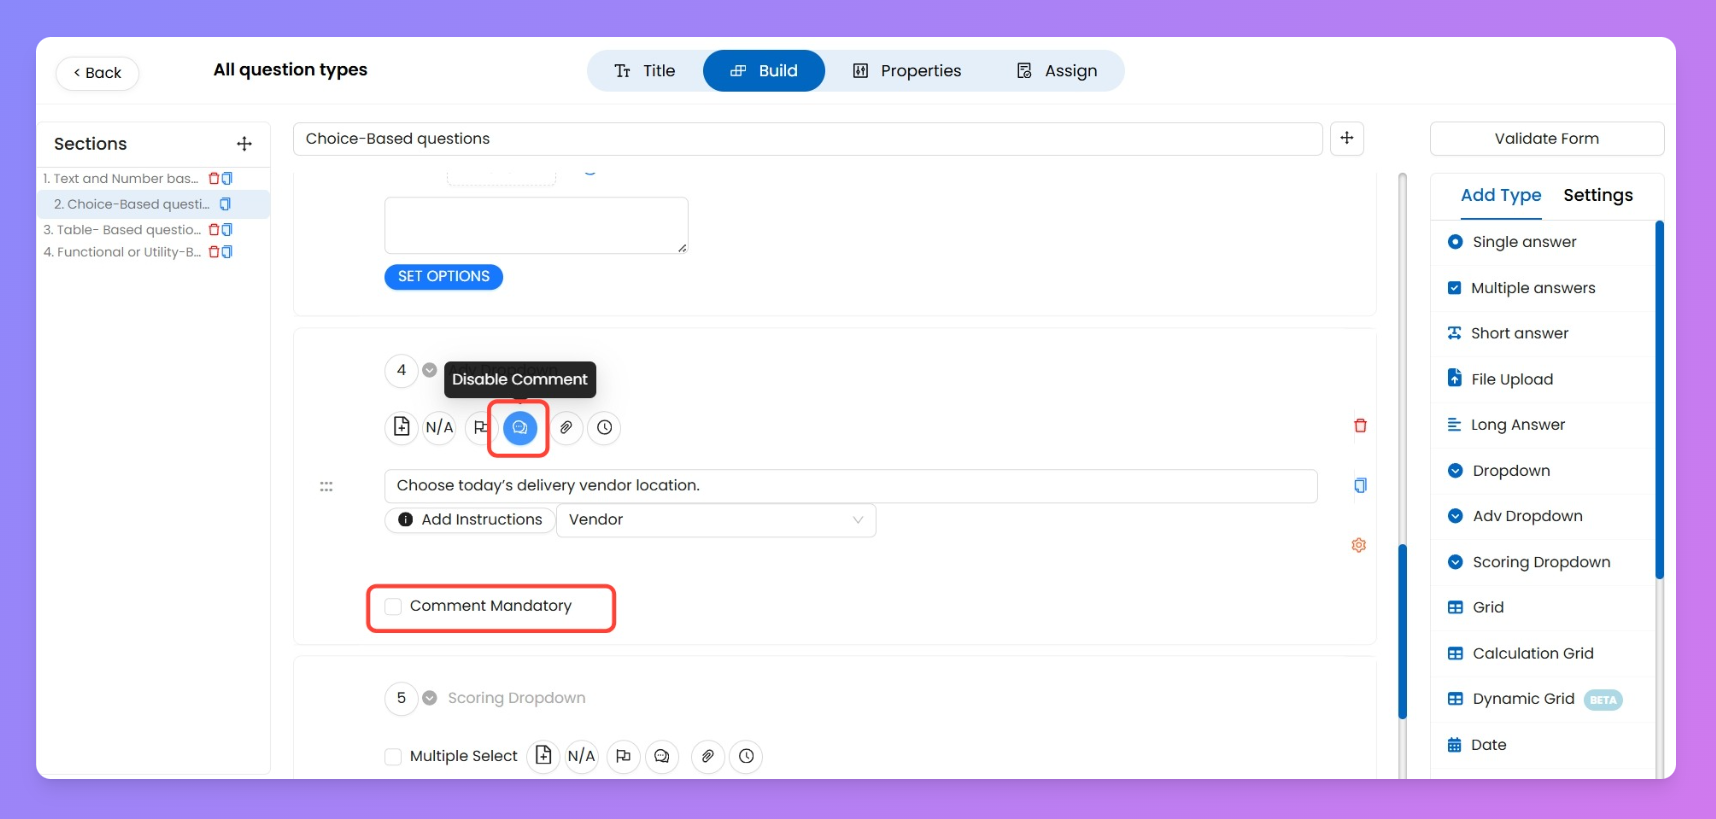1716x819 pixels.
Task: Click the SET OPTIONS button
Action: (x=444, y=277)
